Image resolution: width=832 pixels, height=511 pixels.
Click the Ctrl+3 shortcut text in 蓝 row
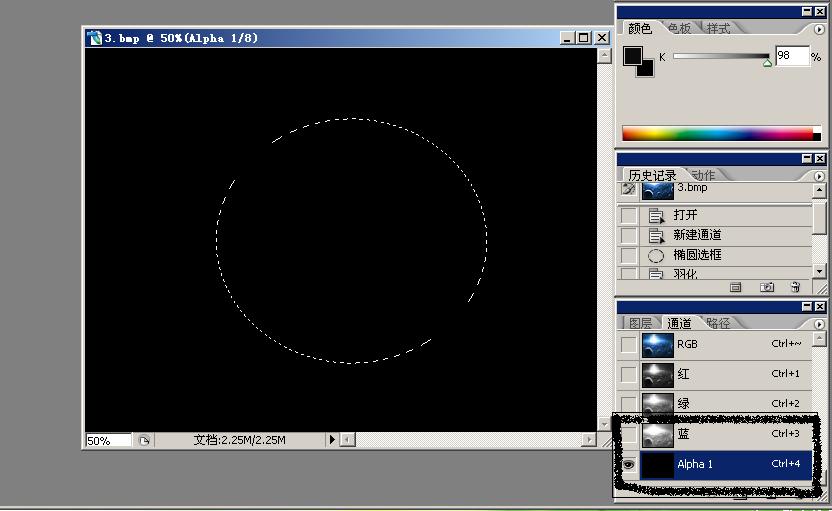[785, 434]
